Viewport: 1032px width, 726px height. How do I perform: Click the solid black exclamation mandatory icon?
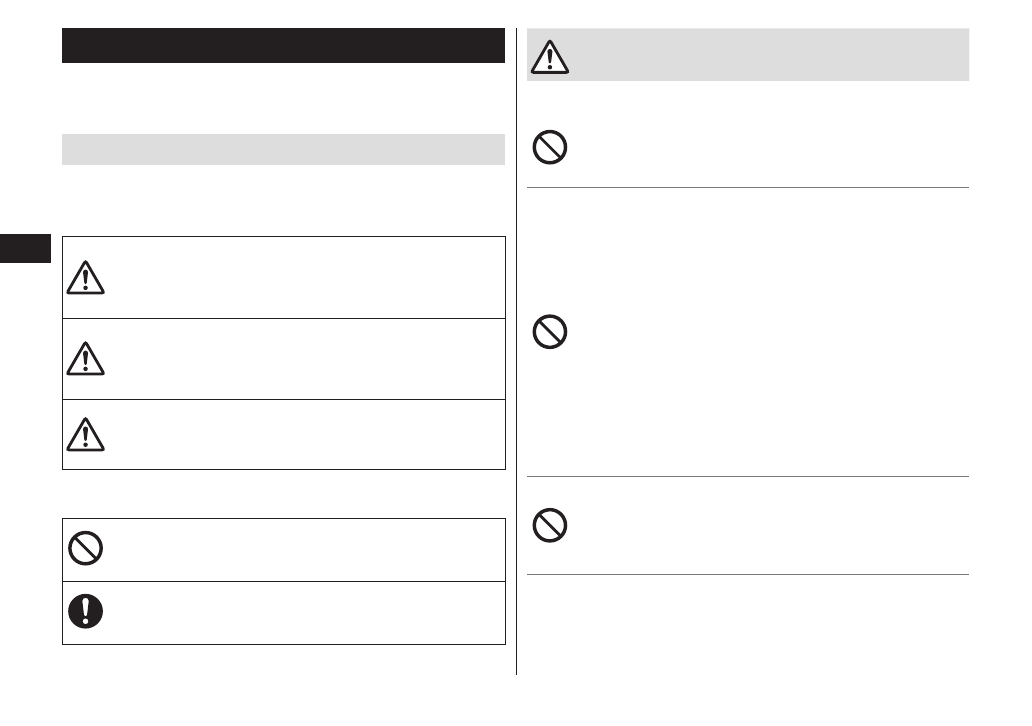click(86, 611)
